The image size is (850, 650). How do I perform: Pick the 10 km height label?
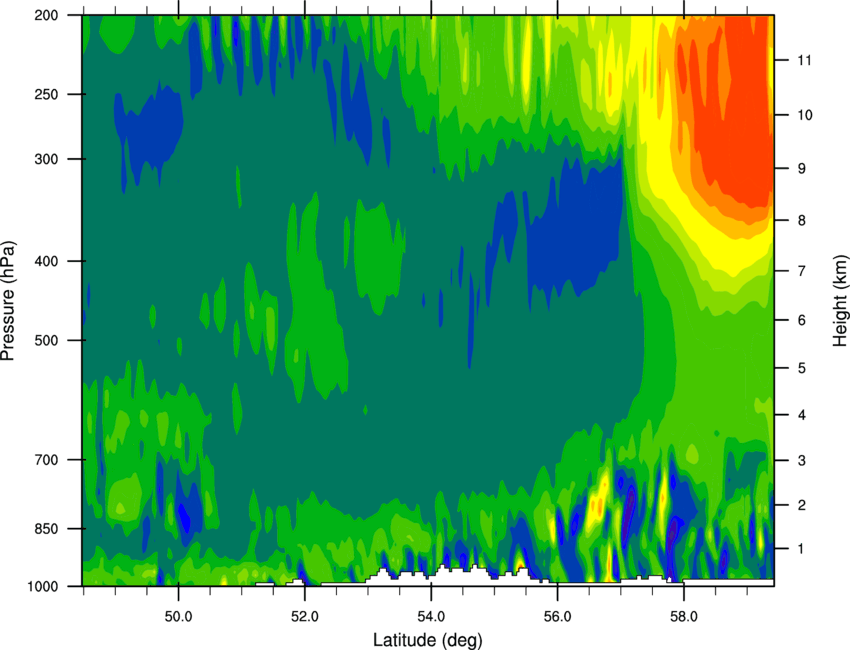[804, 115]
